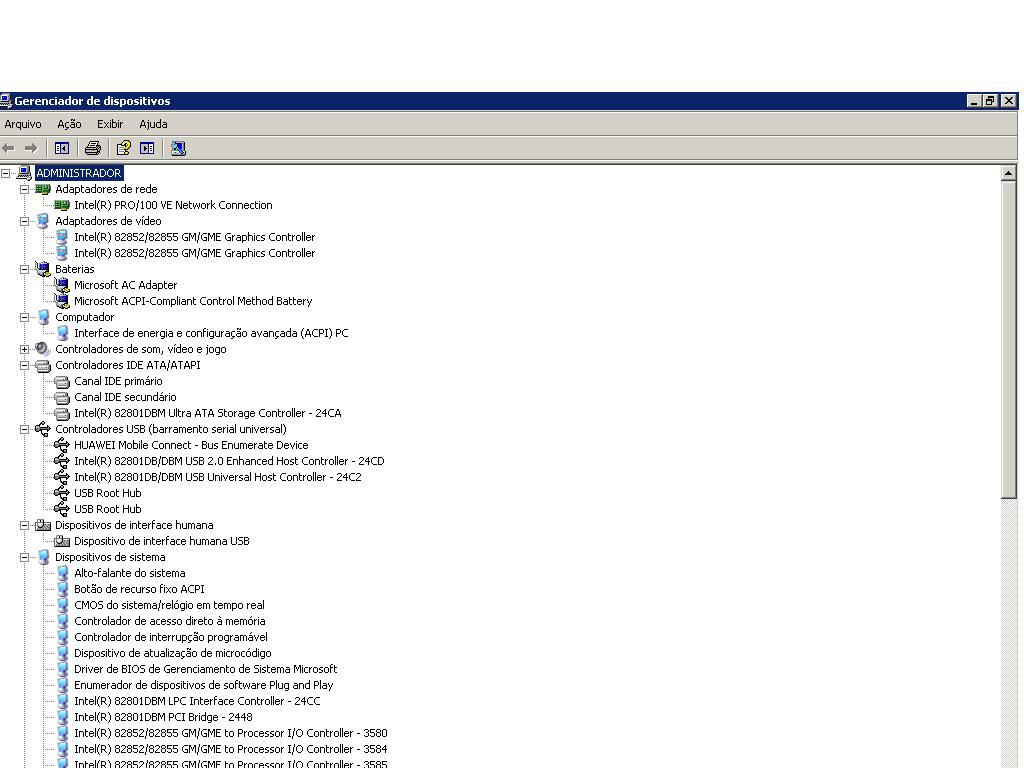
Task: Click the Device Manager title bar icon
Action: tap(6, 101)
